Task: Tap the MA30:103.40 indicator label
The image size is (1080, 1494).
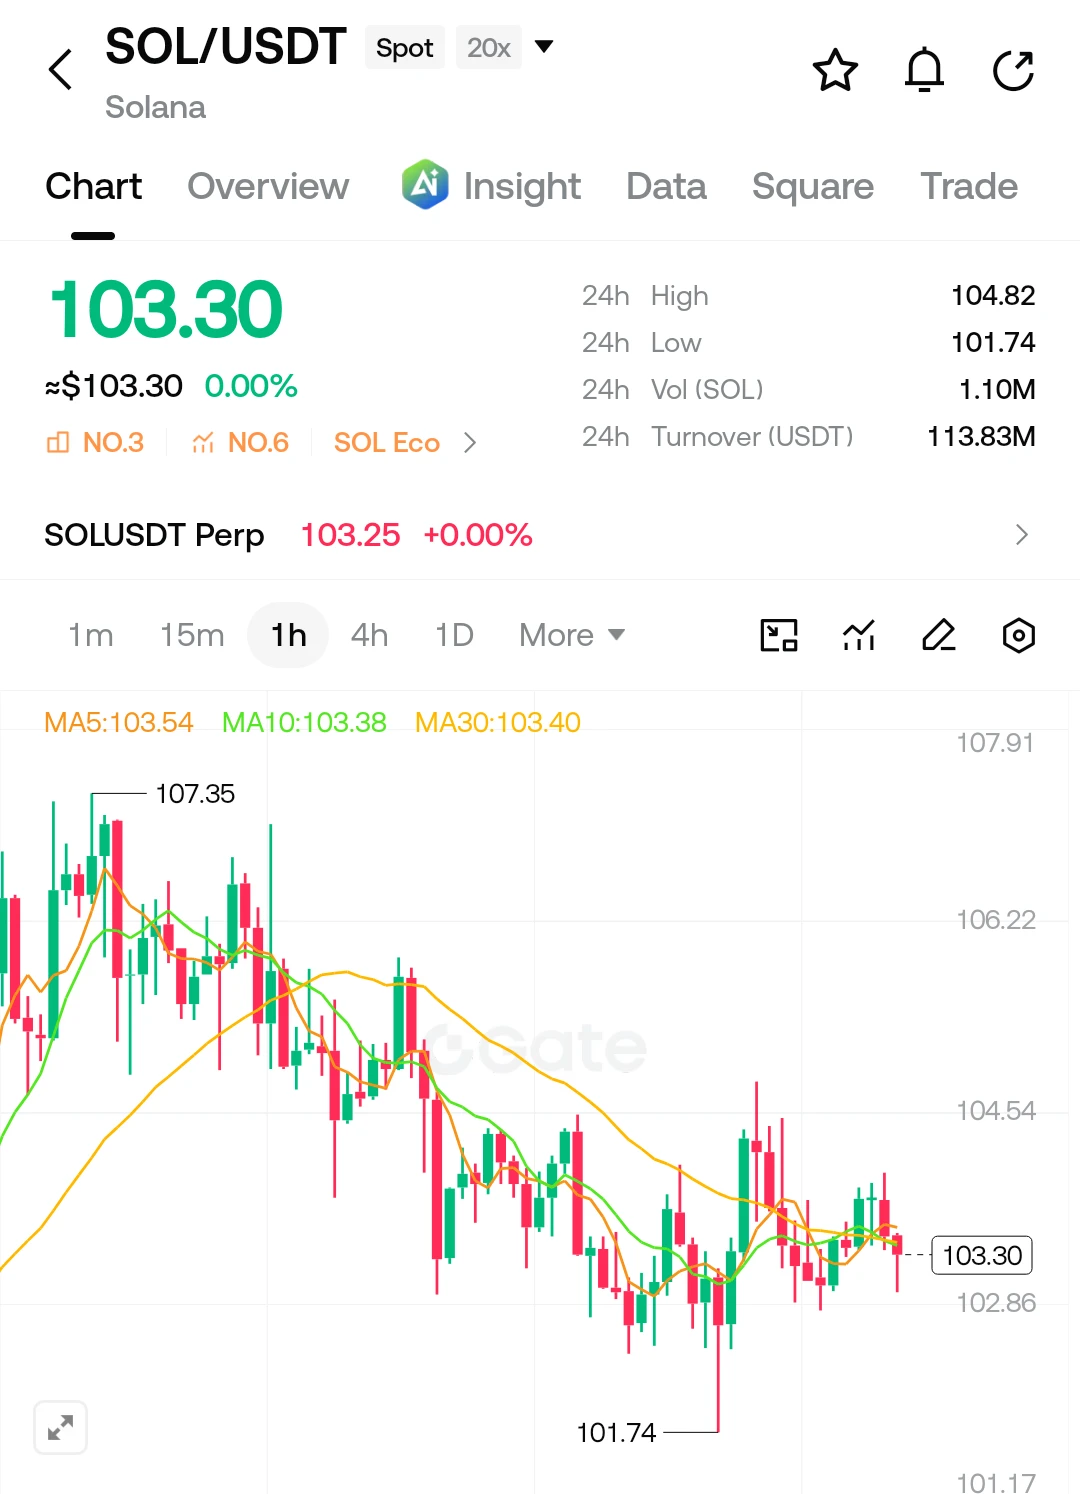Action: point(498,722)
